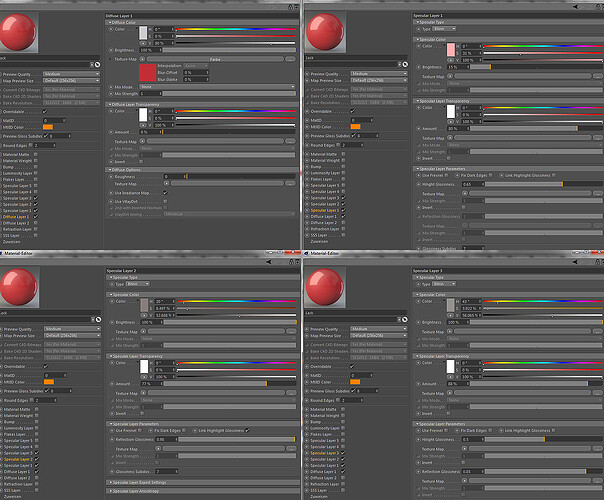Screen dimensions: 604x500
Task: Enable Invert under Diffuse Layer Transparency
Action: click(141, 162)
